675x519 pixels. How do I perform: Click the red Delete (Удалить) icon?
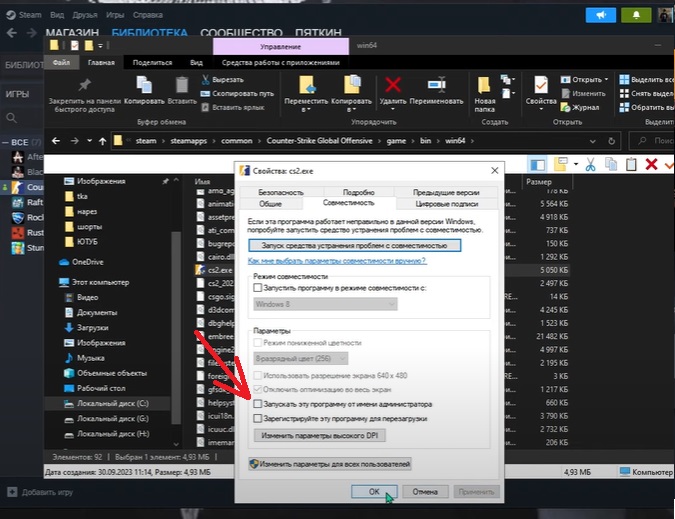point(393,85)
